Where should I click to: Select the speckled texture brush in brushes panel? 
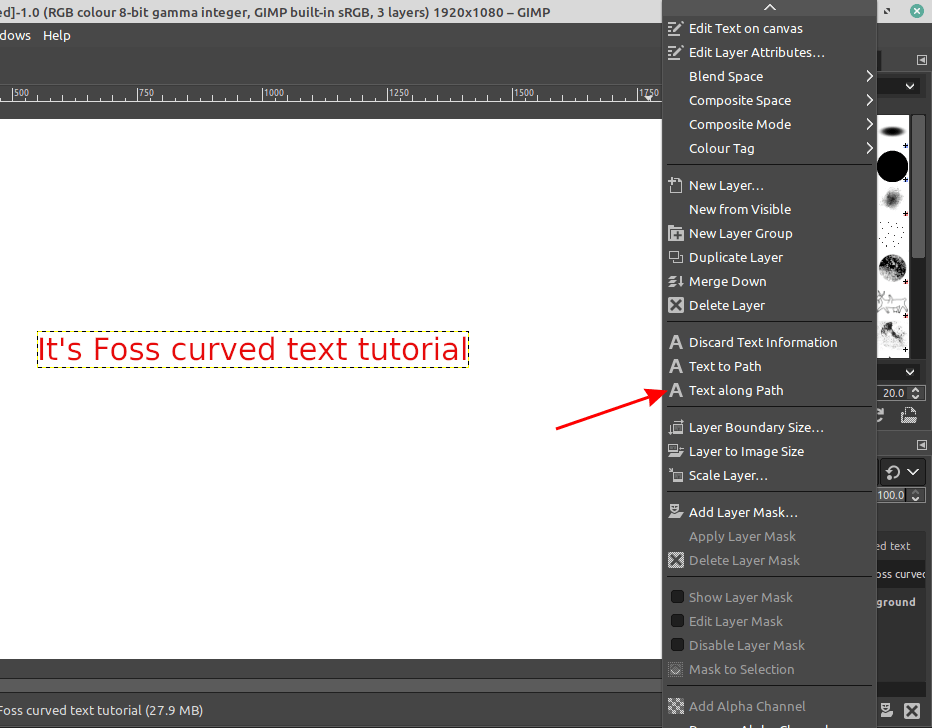click(x=892, y=268)
